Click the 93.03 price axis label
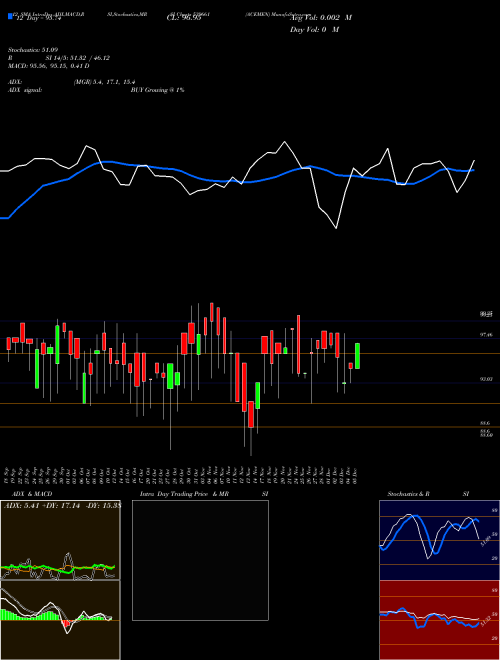Viewport: 500px width, 660px height. pos(486,379)
